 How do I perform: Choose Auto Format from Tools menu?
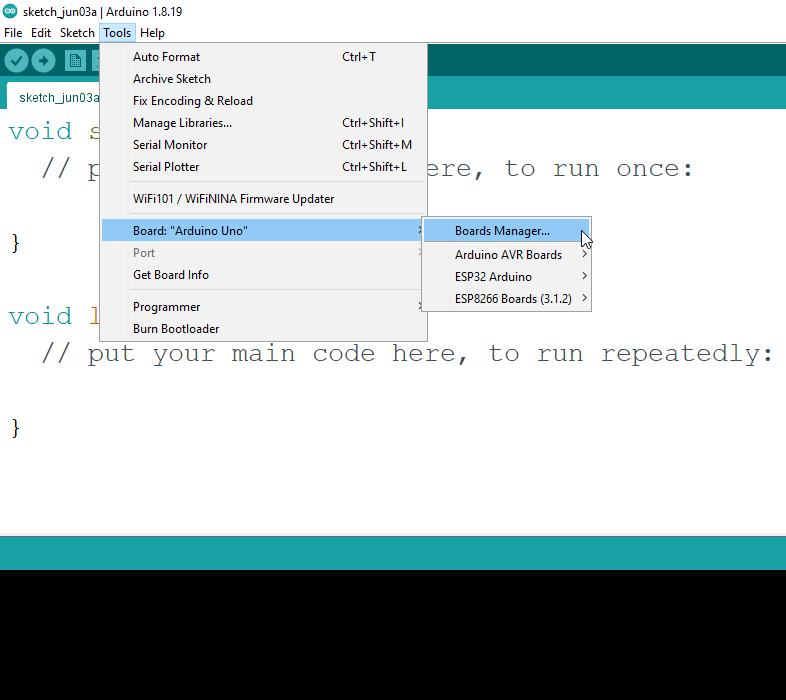click(x=166, y=57)
